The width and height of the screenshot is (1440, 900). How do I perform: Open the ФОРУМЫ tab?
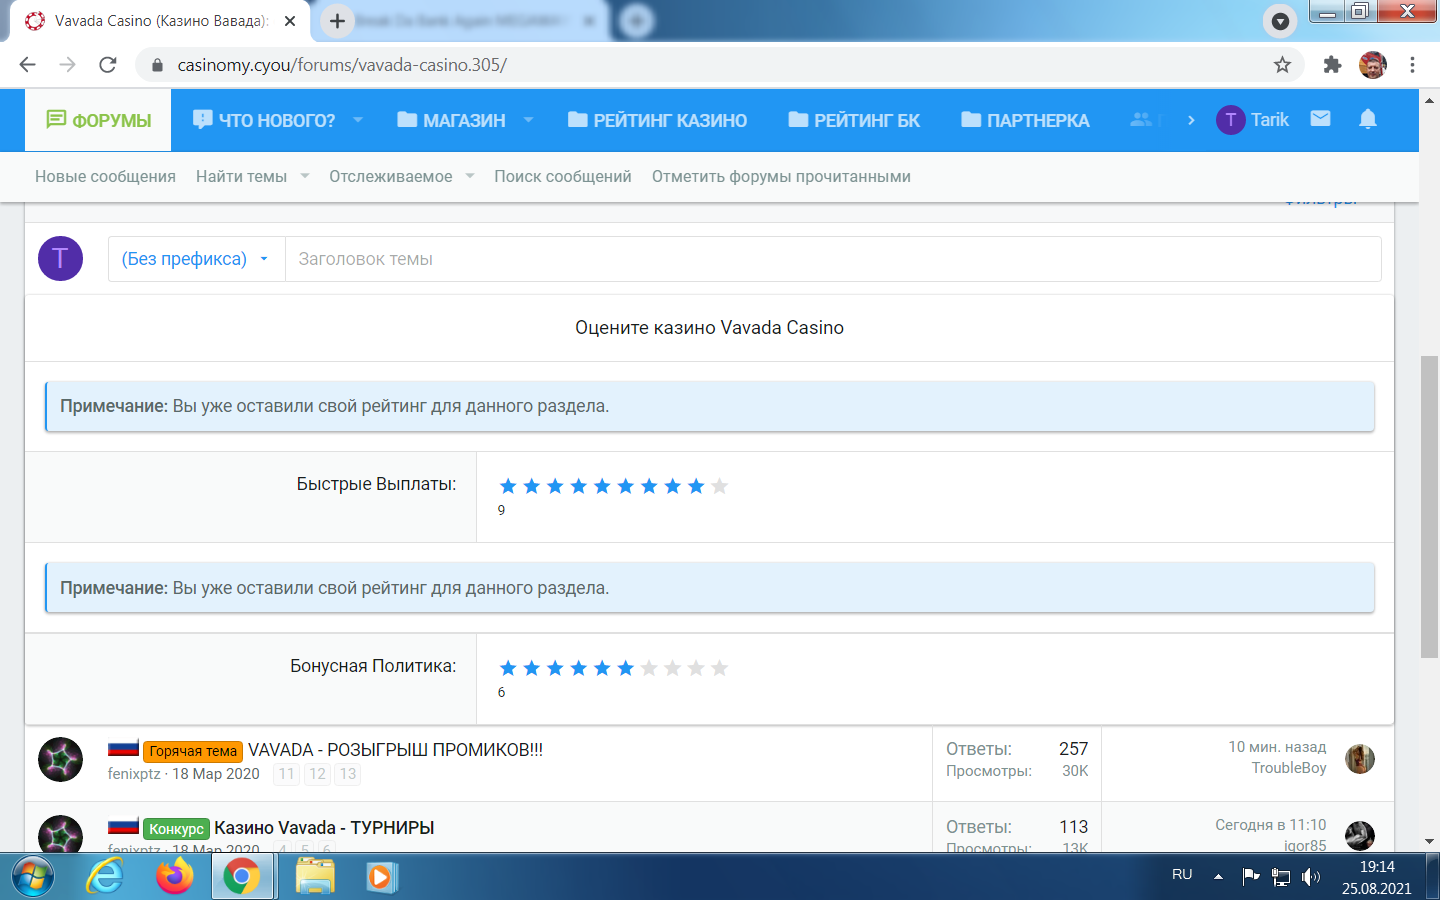(x=98, y=120)
